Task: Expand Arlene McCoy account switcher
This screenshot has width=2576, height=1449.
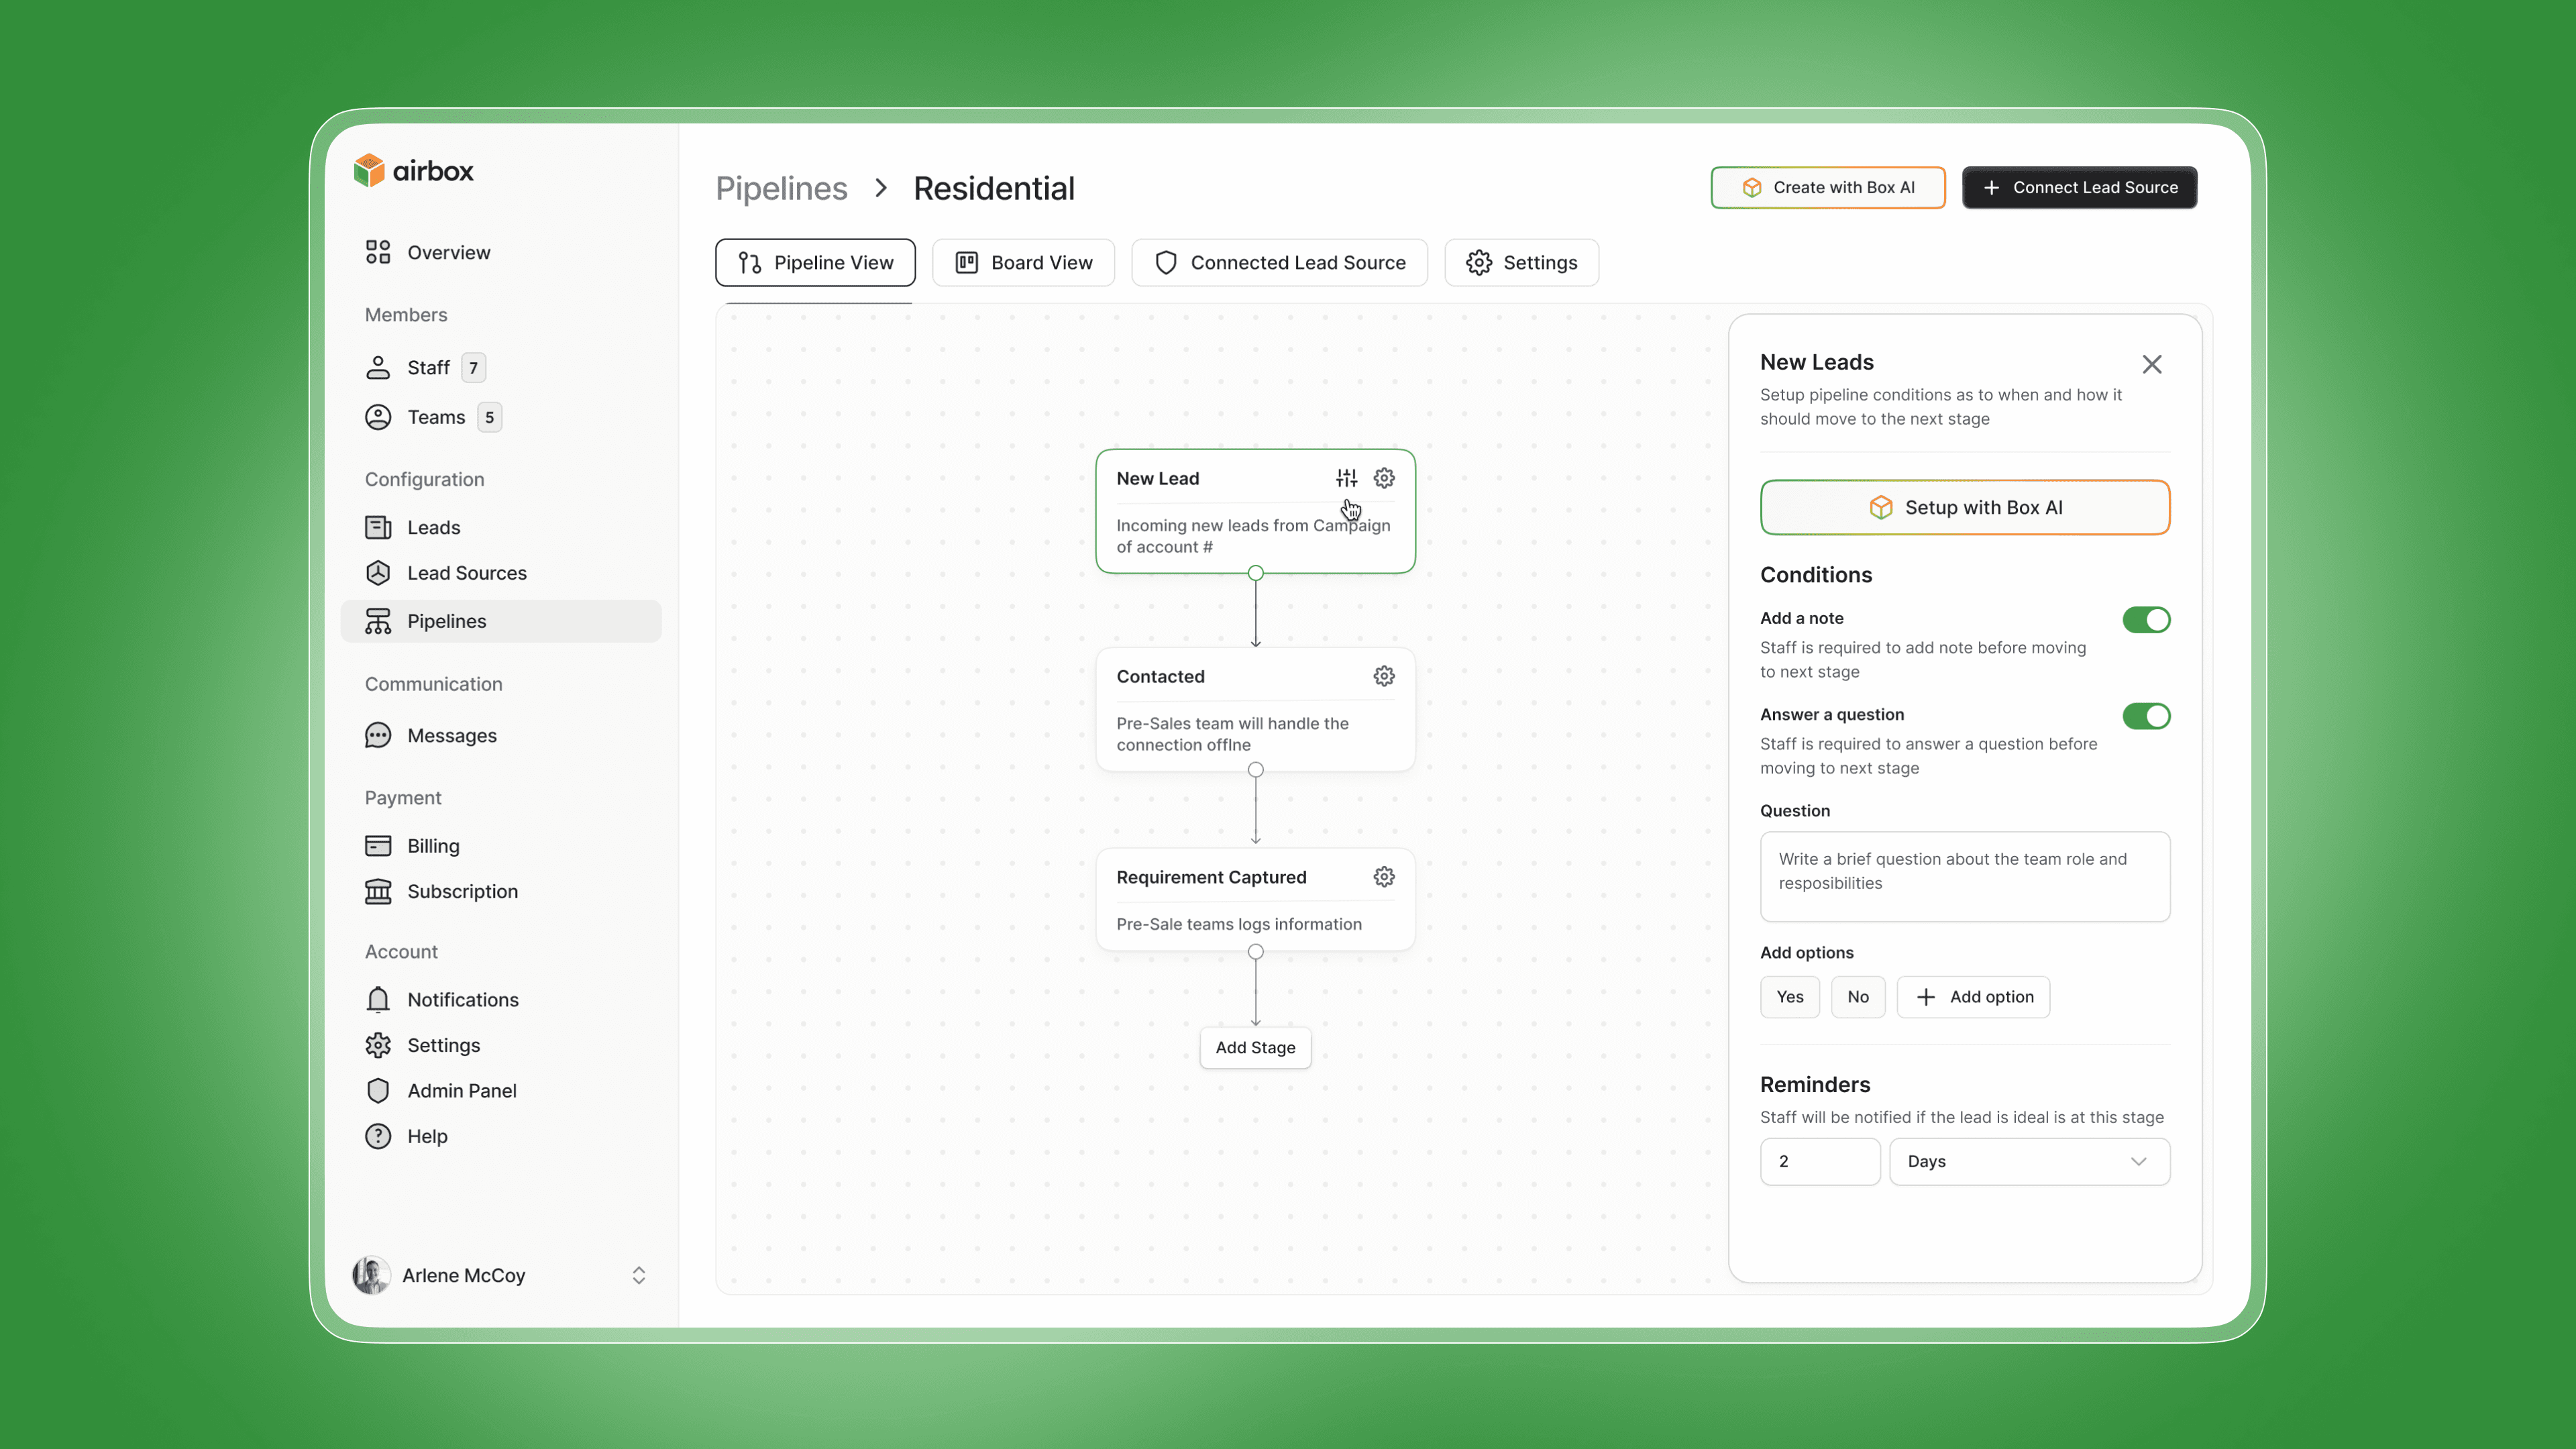Action: click(639, 1275)
